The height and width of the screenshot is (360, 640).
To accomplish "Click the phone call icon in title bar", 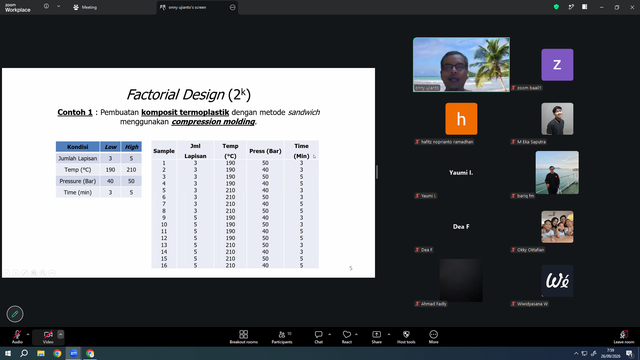I will (x=571, y=7).
